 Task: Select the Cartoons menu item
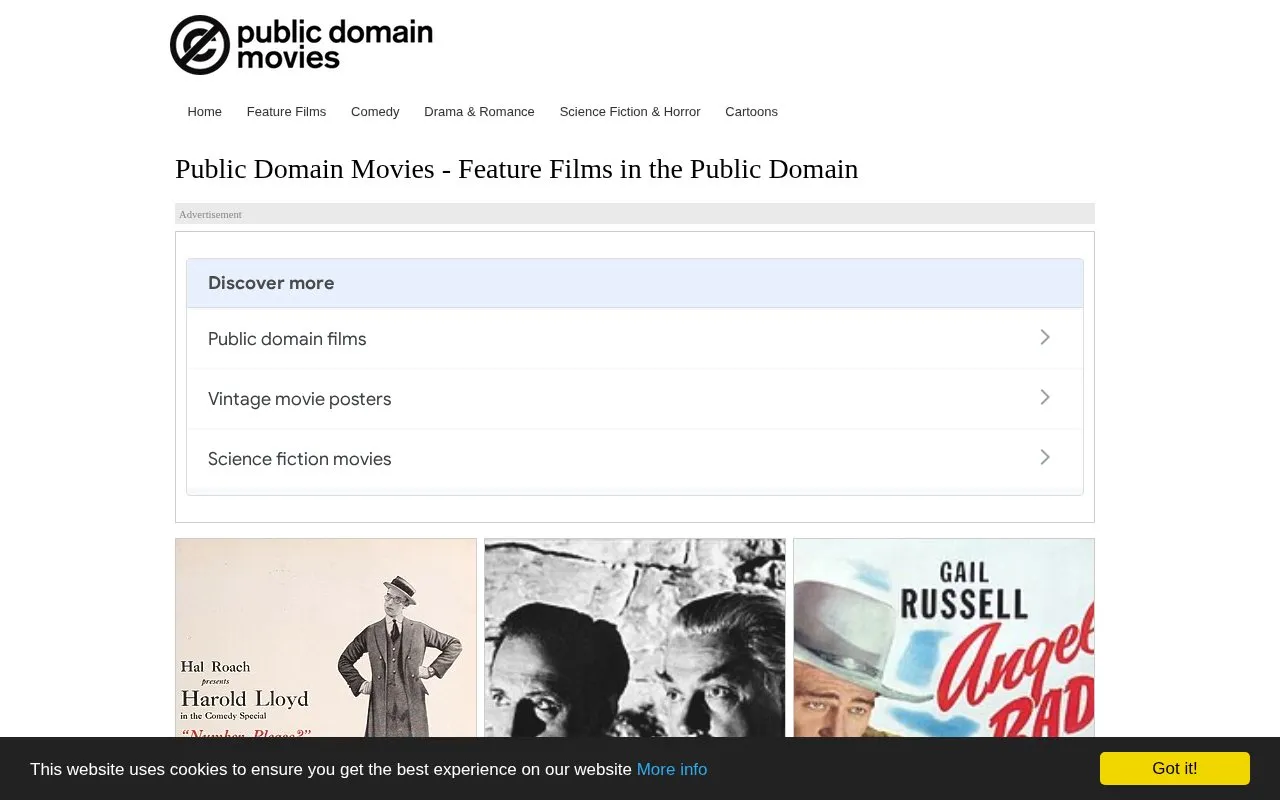point(751,112)
